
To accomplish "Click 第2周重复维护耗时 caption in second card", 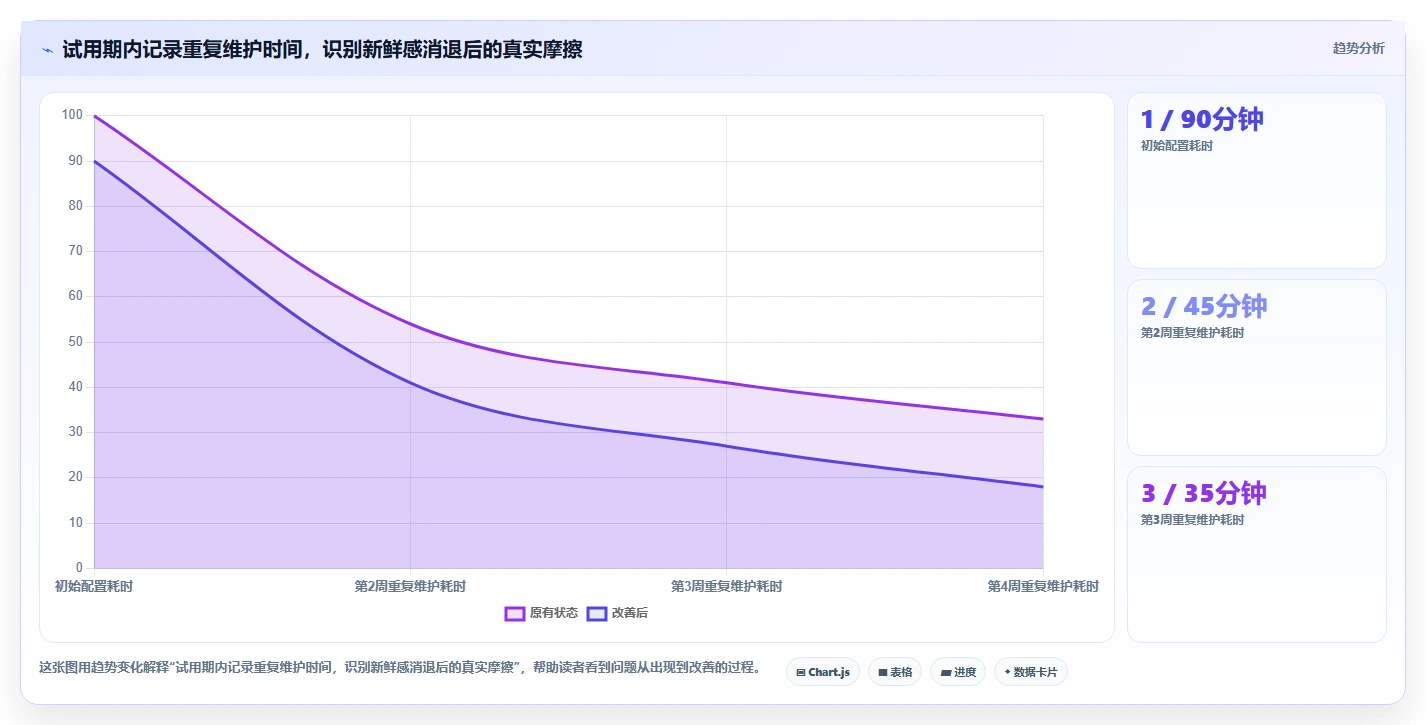I will point(1192,333).
